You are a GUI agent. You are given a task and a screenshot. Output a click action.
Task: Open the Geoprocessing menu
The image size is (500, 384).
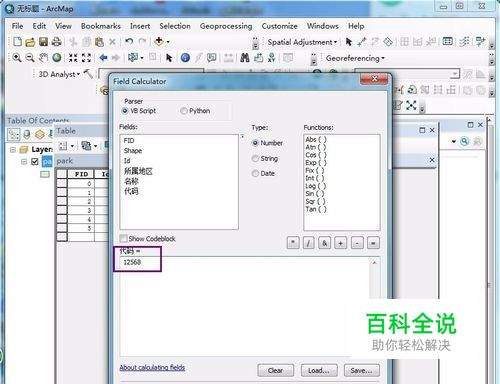[x=226, y=26]
